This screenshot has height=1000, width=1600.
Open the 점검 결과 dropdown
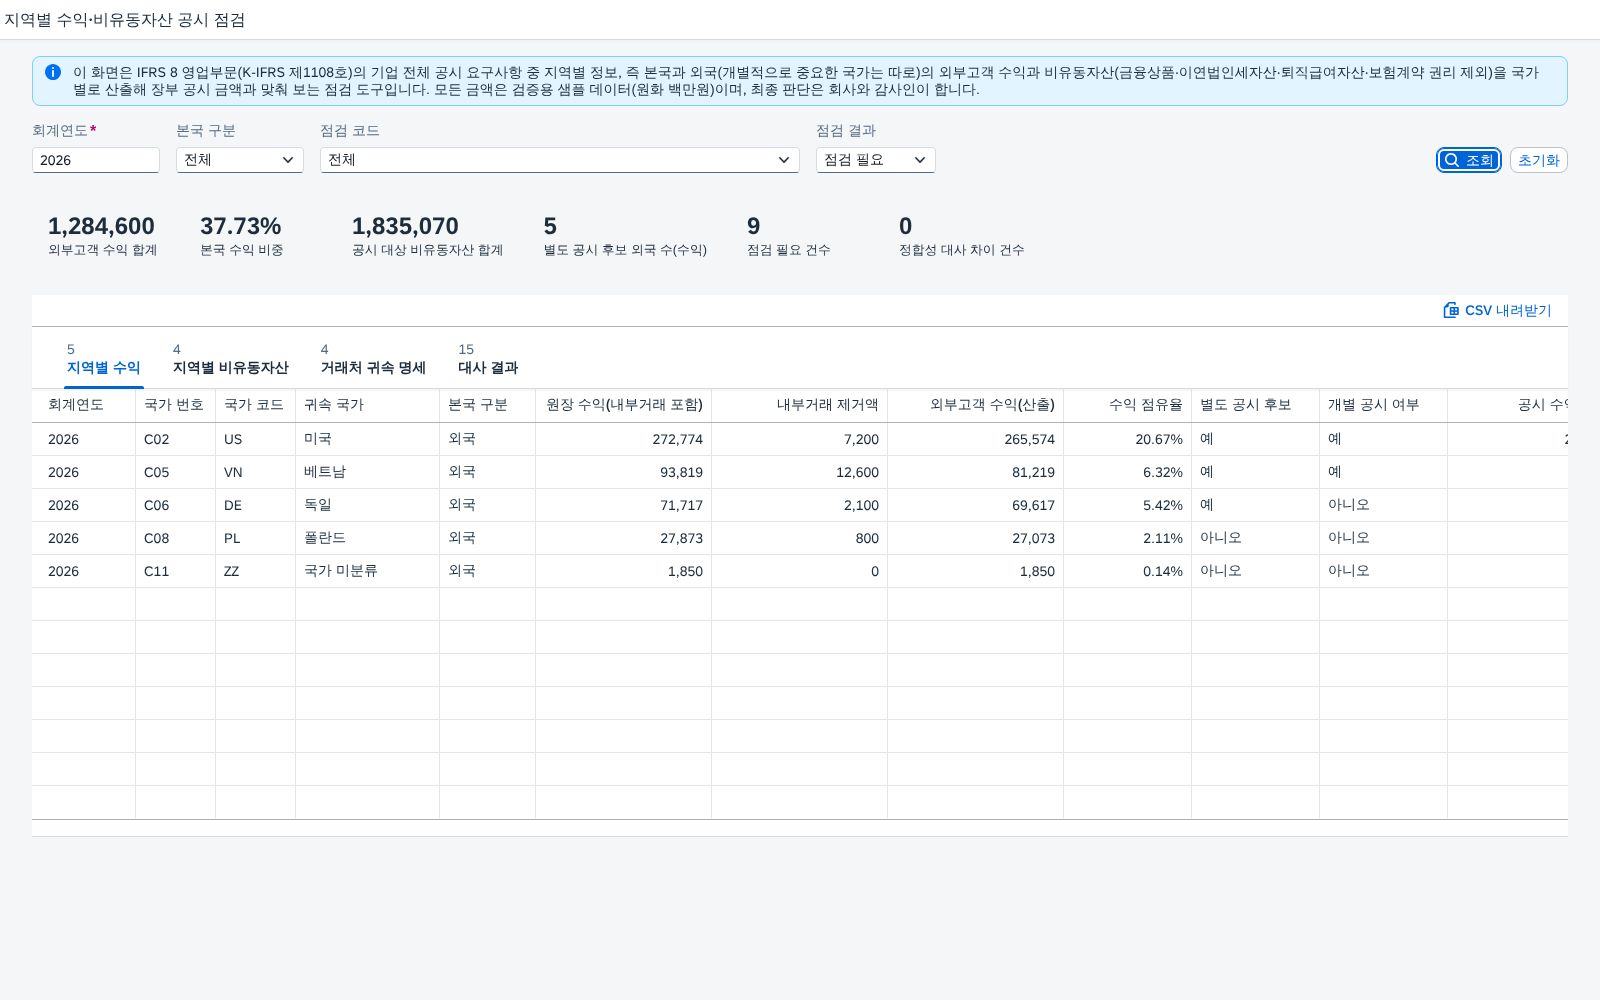876,160
